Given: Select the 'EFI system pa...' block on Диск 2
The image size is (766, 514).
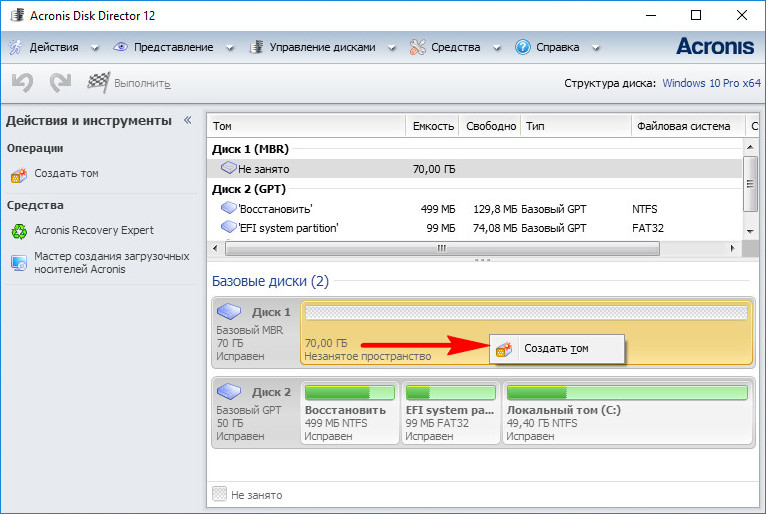Looking at the screenshot, I should click(451, 413).
